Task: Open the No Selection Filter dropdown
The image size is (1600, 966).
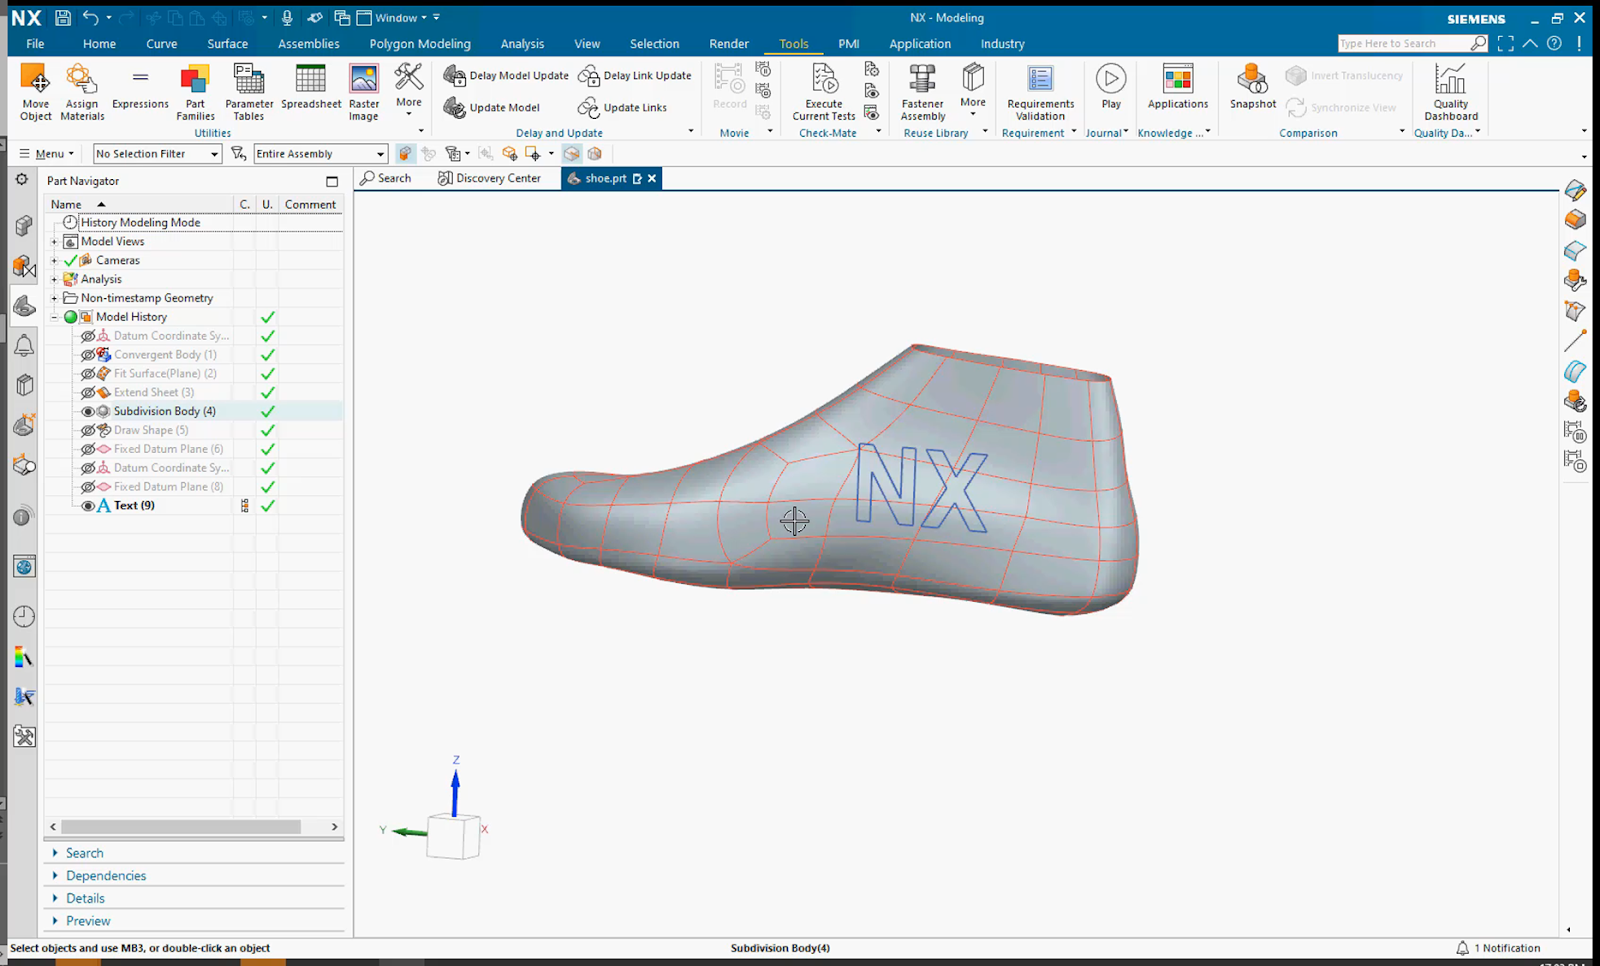Action: pos(157,154)
